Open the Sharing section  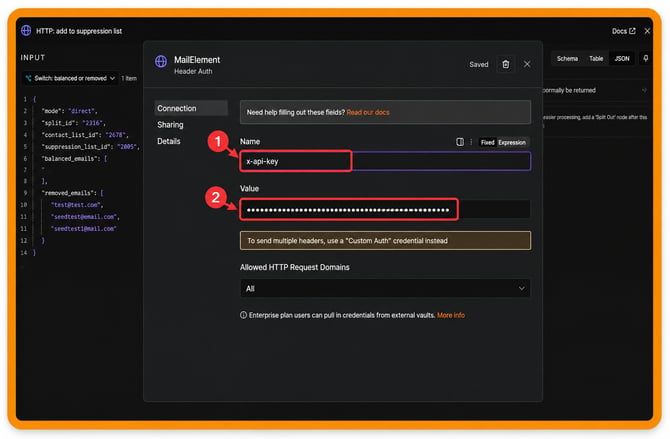[170, 125]
